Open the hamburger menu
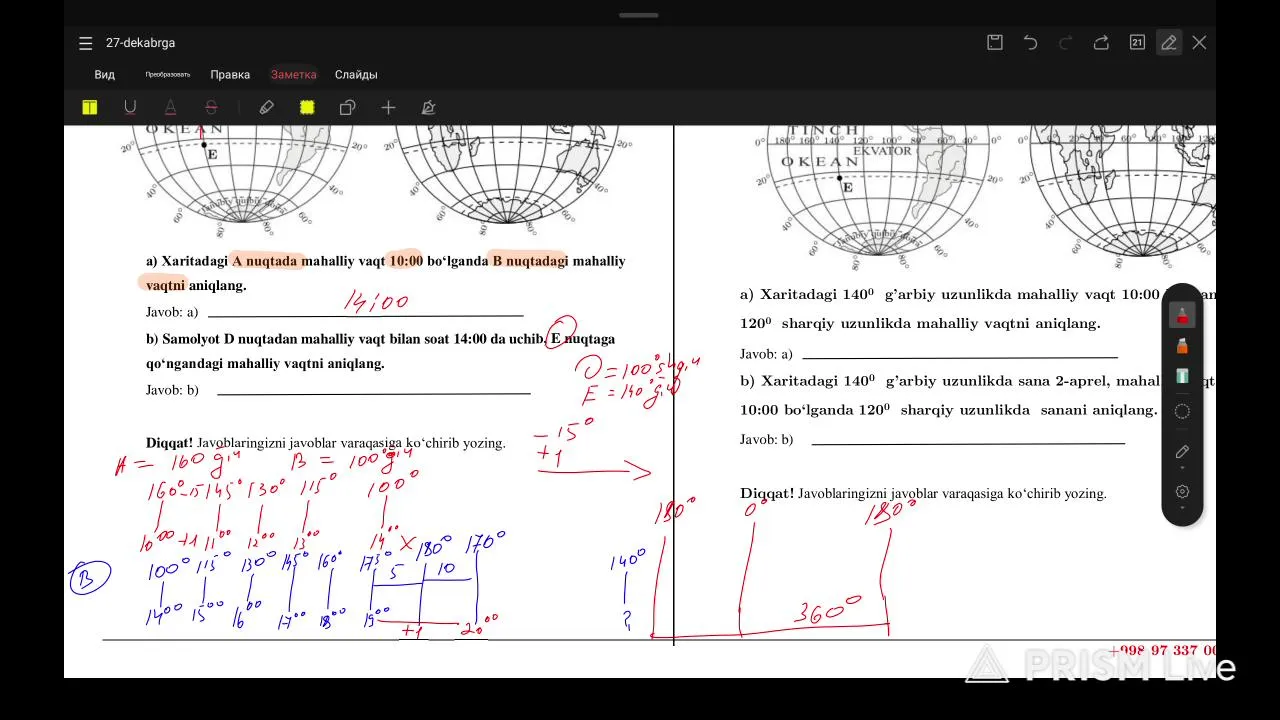The height and width of the screenshot is (720, 1280). click(86, 43)
